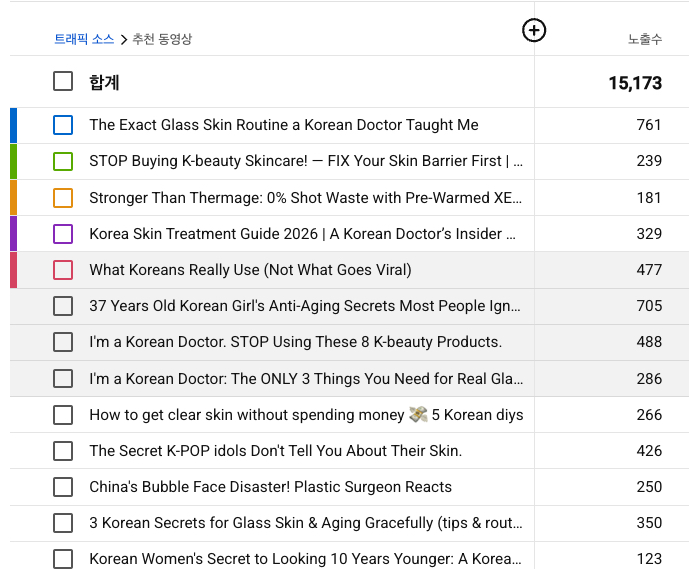
Task: Click the impressions value 181
Action: coord(649,198)
